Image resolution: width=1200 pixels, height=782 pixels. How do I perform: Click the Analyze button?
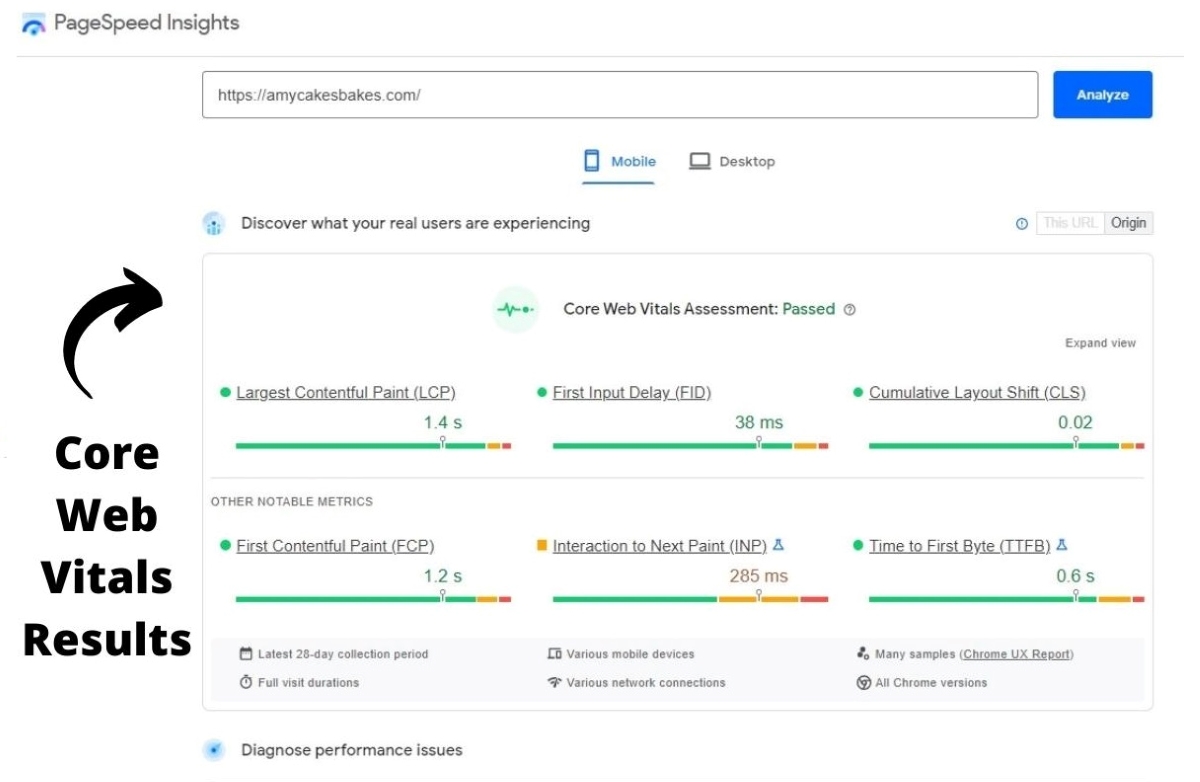click(x=1103, y=95)
